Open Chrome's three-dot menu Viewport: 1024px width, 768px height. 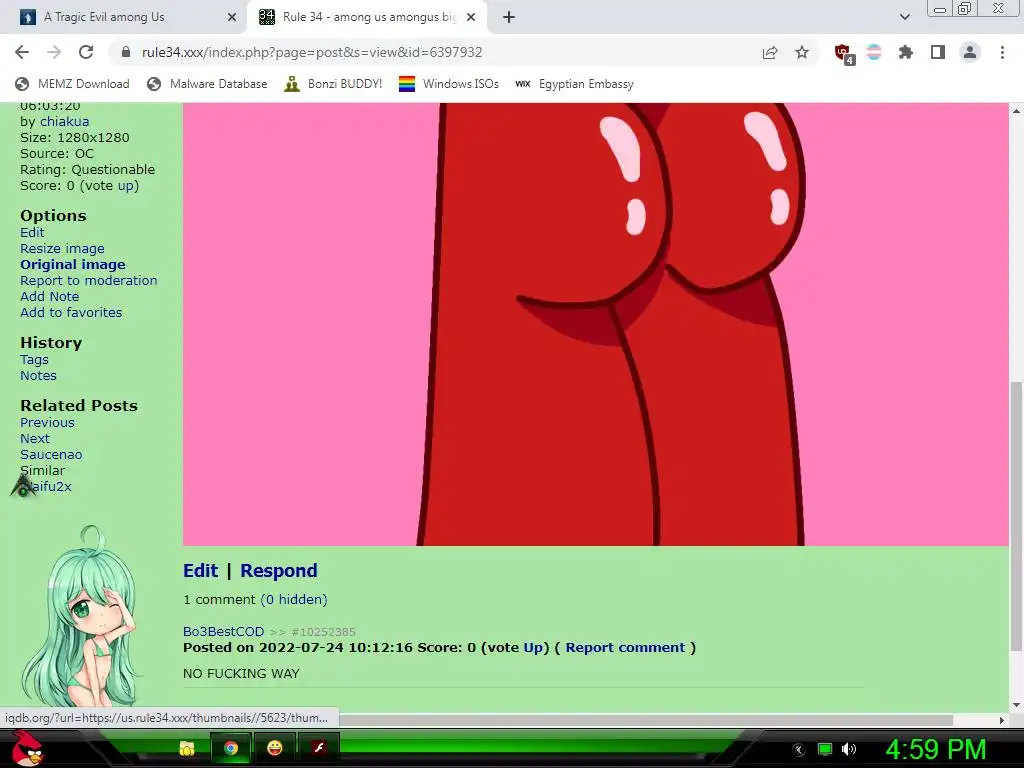(x=1002, y=52)
